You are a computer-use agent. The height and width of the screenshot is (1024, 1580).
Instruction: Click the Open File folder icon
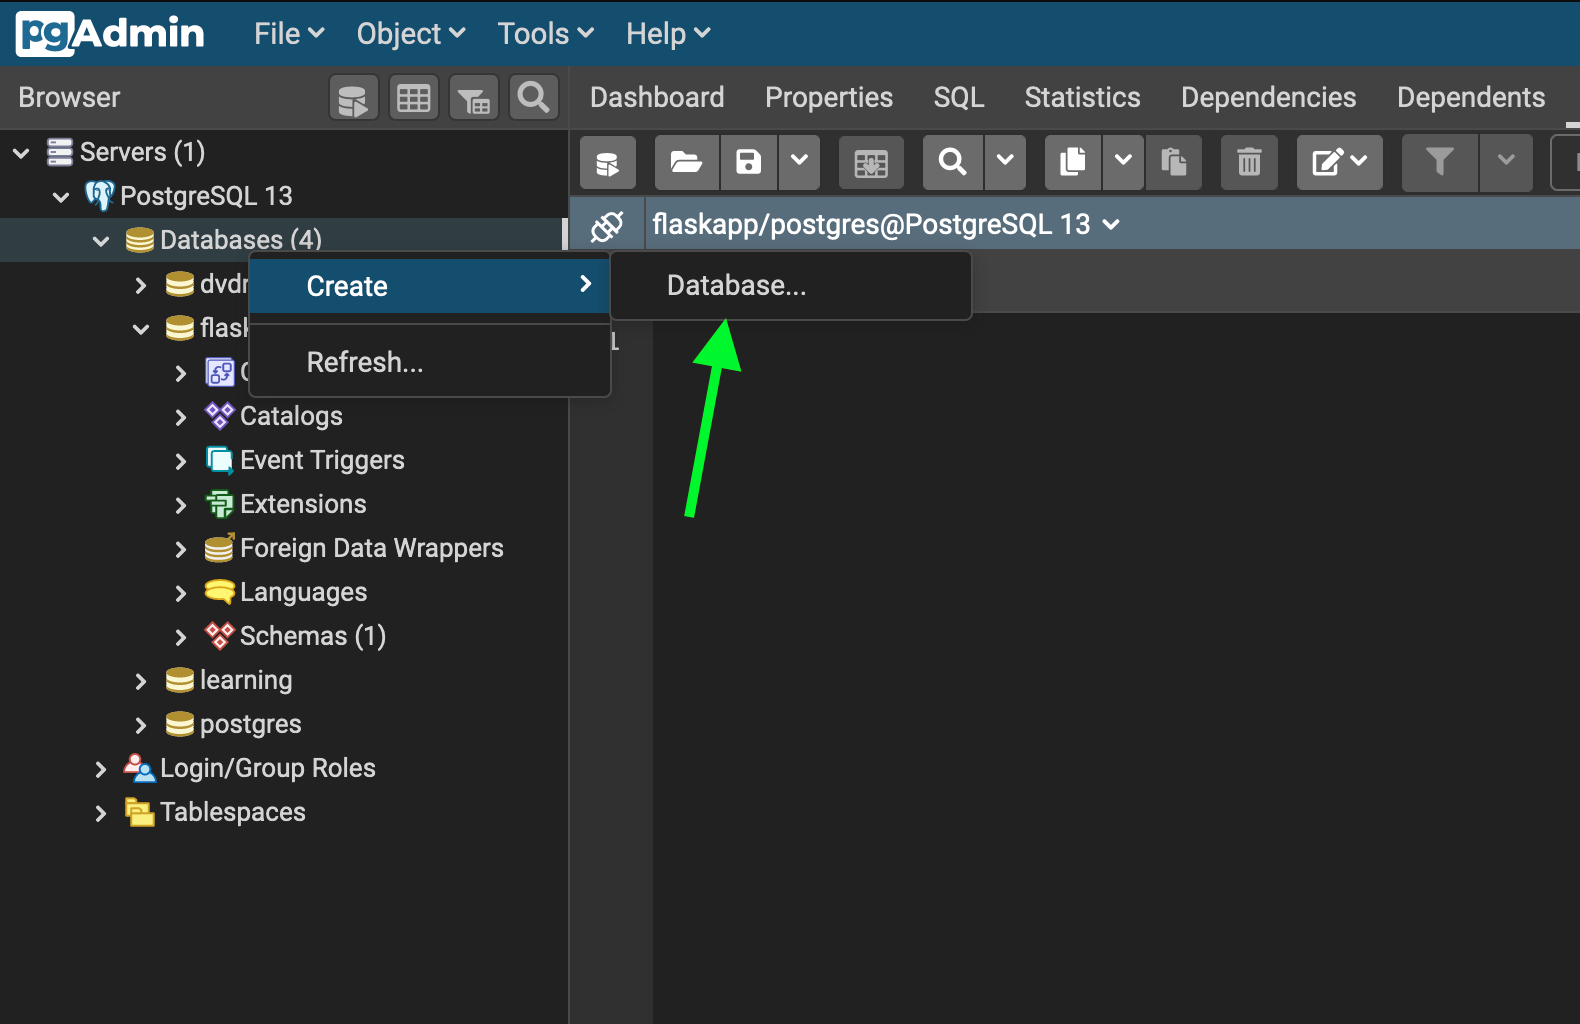pos(686,162)
